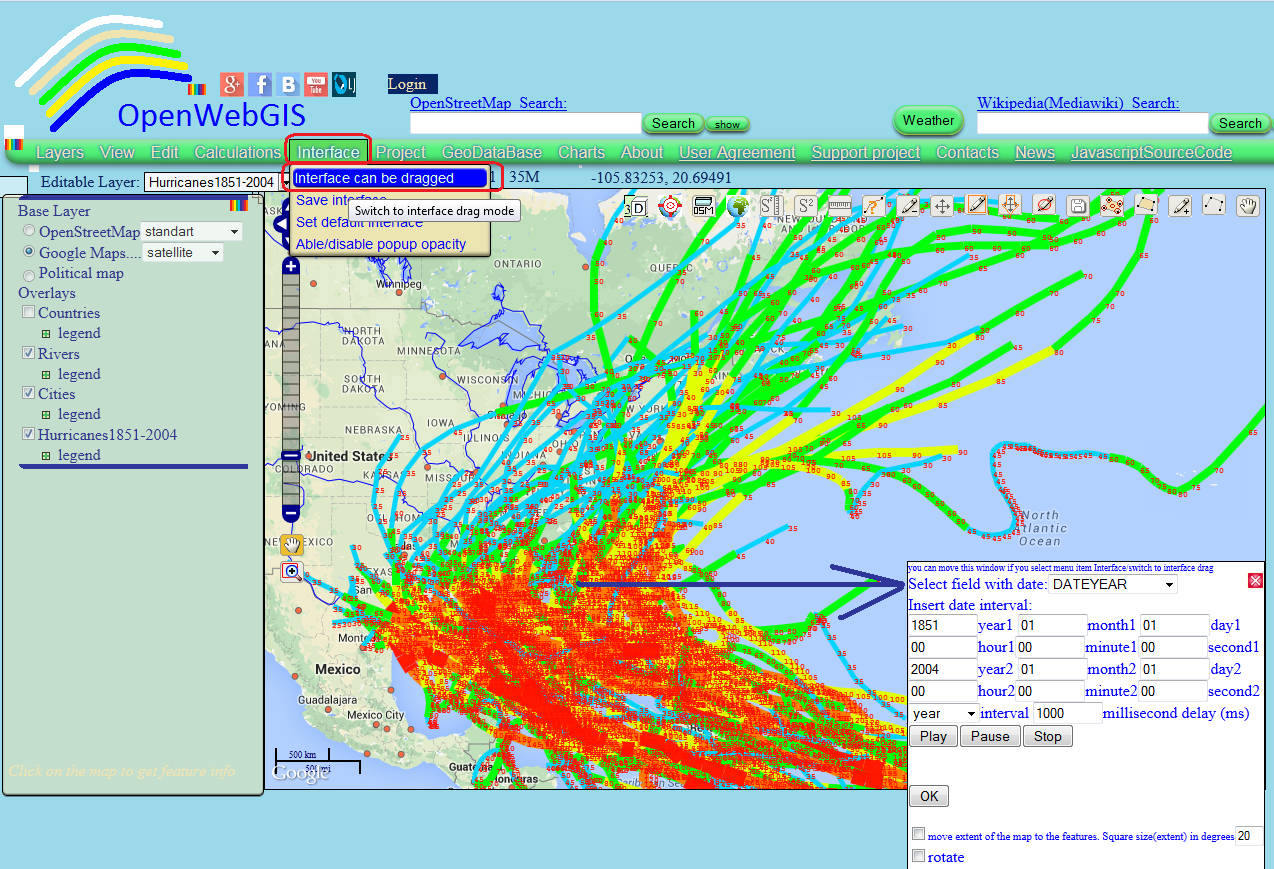The image size is (1274, 869).
Task: Select the pencil-plus add feature tool
Action: (x=1180, y=206)
